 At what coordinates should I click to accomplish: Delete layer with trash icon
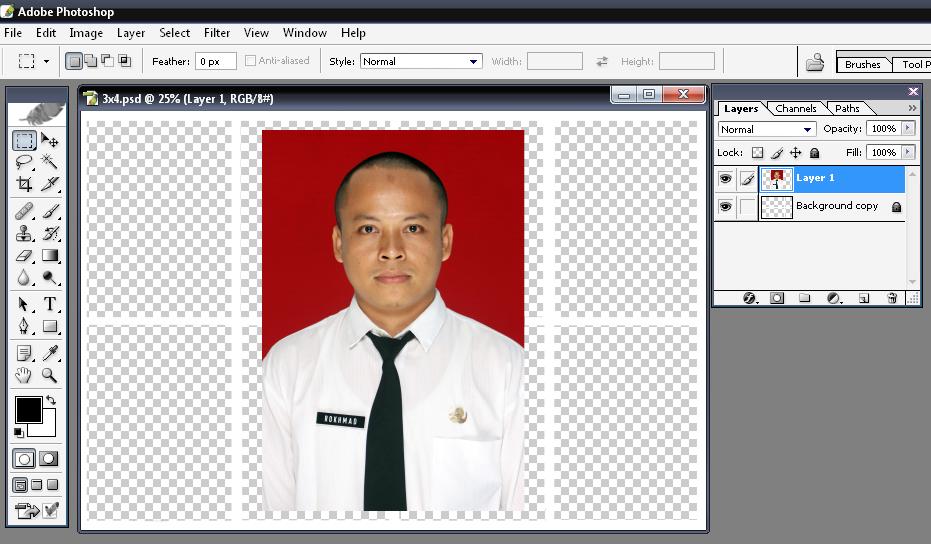click(x=892, y=298)
